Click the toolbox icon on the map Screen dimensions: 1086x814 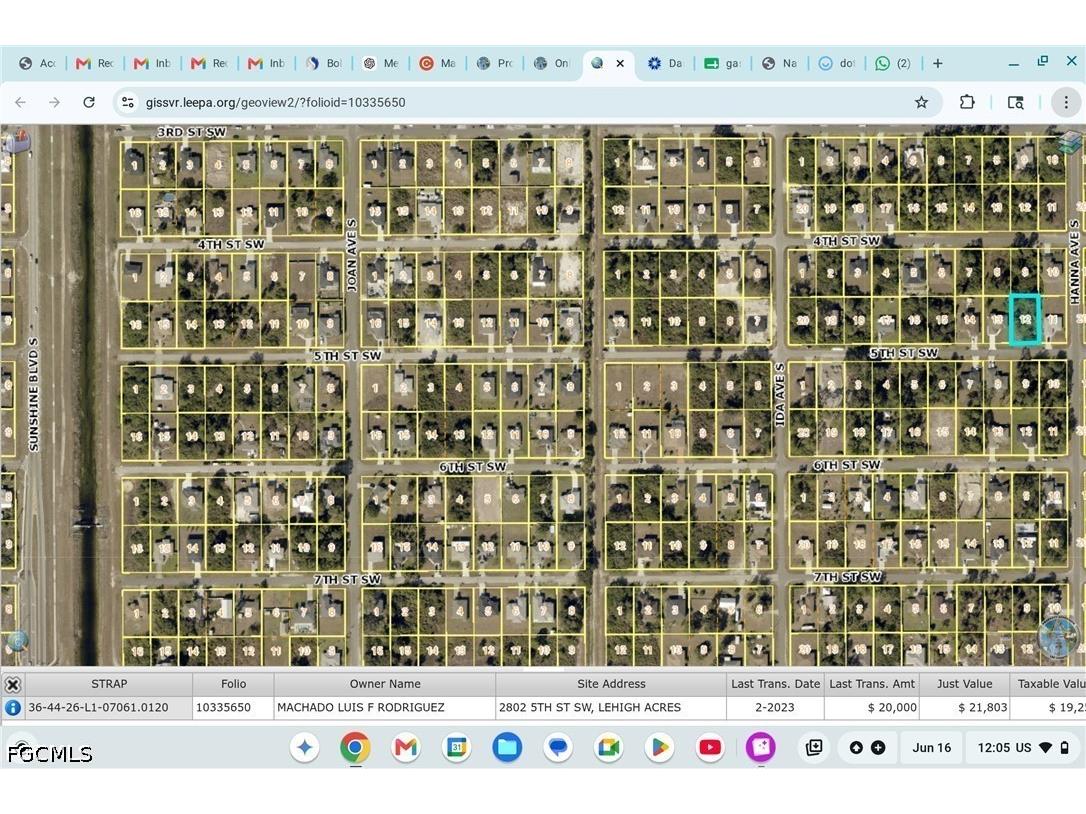pos(17,141)
